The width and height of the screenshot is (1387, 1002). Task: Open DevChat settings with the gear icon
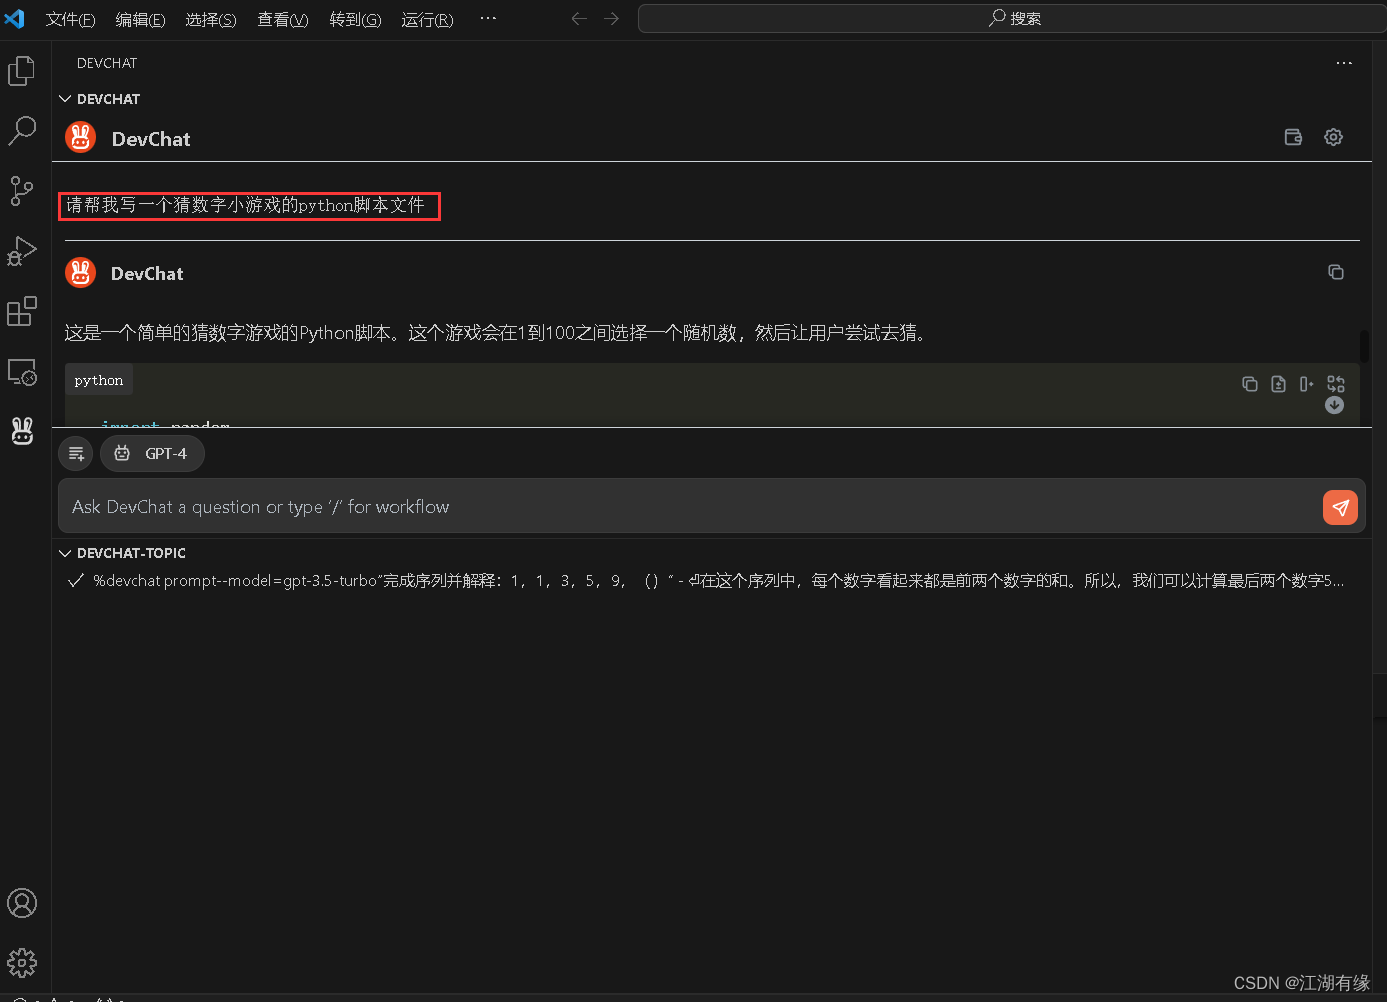click(1333, 137)
